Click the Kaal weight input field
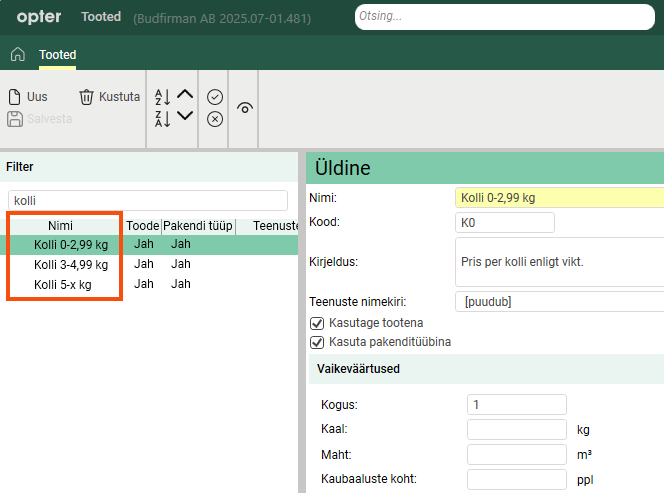664x493 pixels. pyautogui.click(x=516, y=430)
